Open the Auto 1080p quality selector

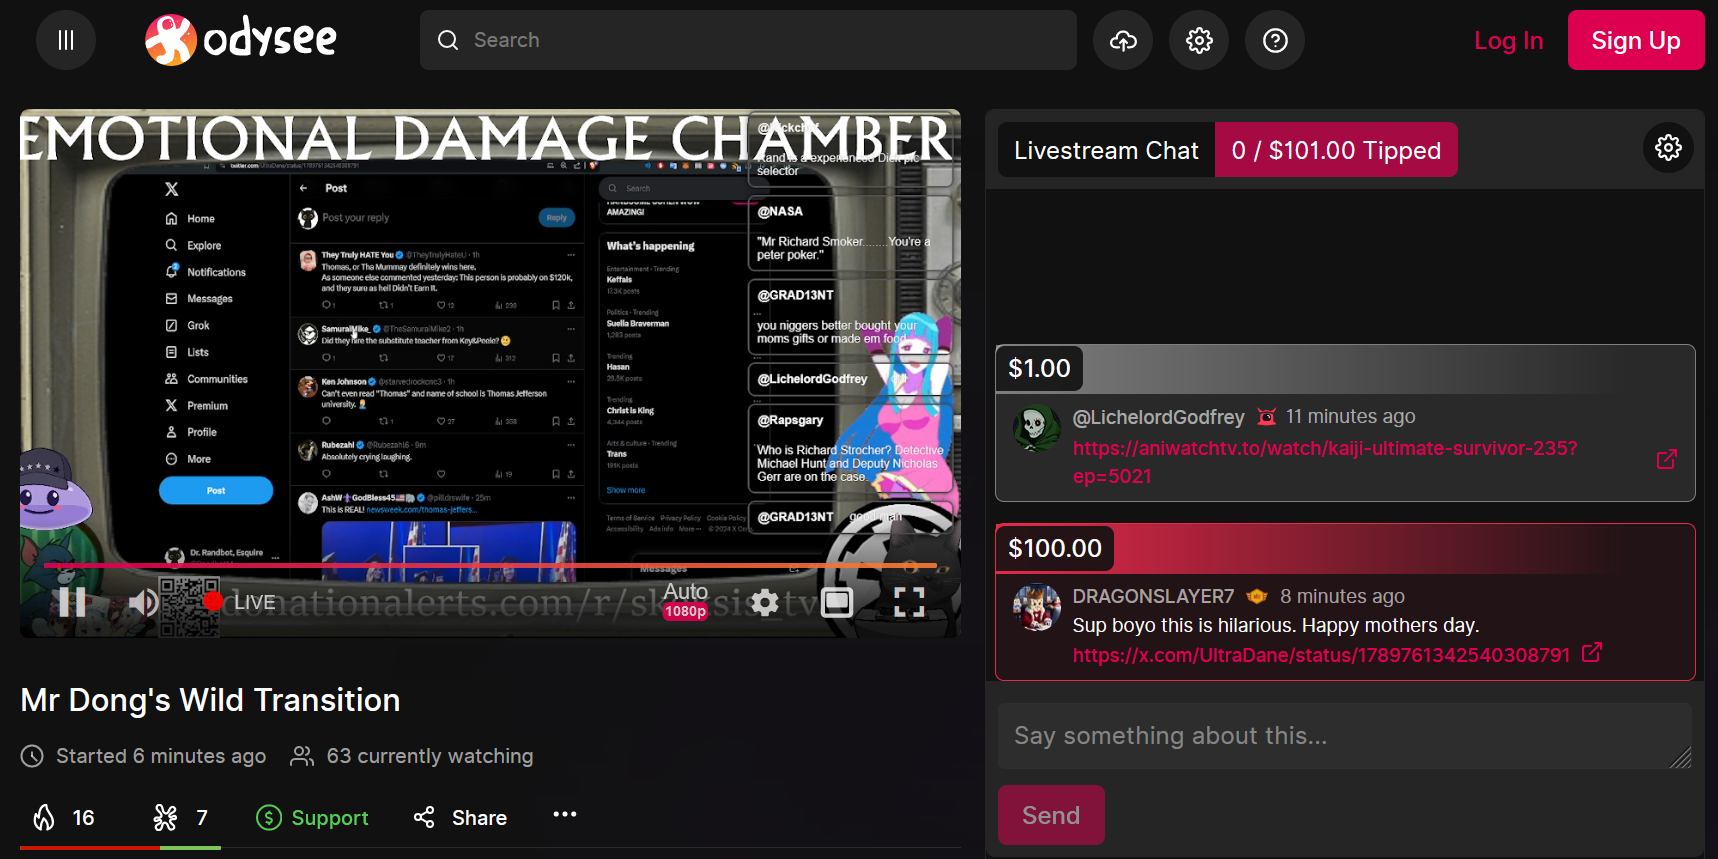[x=686, y=601]
